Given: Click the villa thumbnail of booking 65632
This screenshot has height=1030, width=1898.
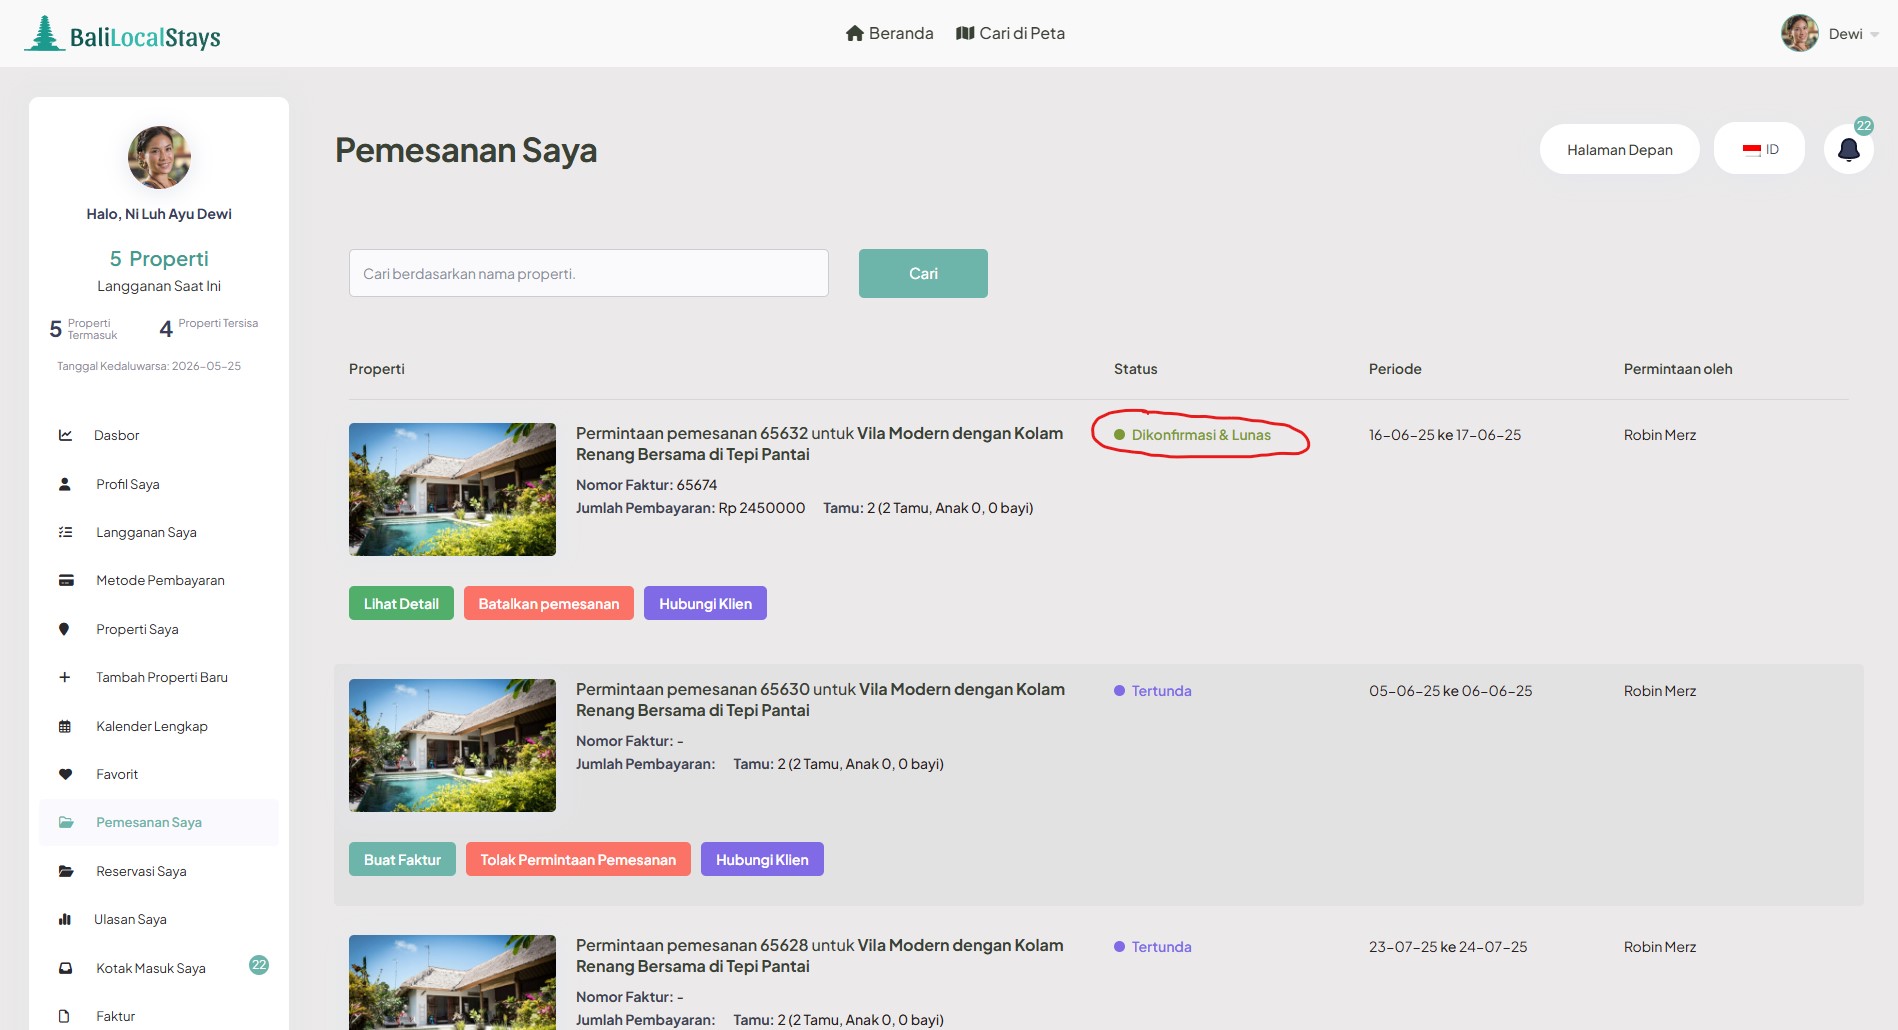Looking at the screenshot, I should coord(452,489).
